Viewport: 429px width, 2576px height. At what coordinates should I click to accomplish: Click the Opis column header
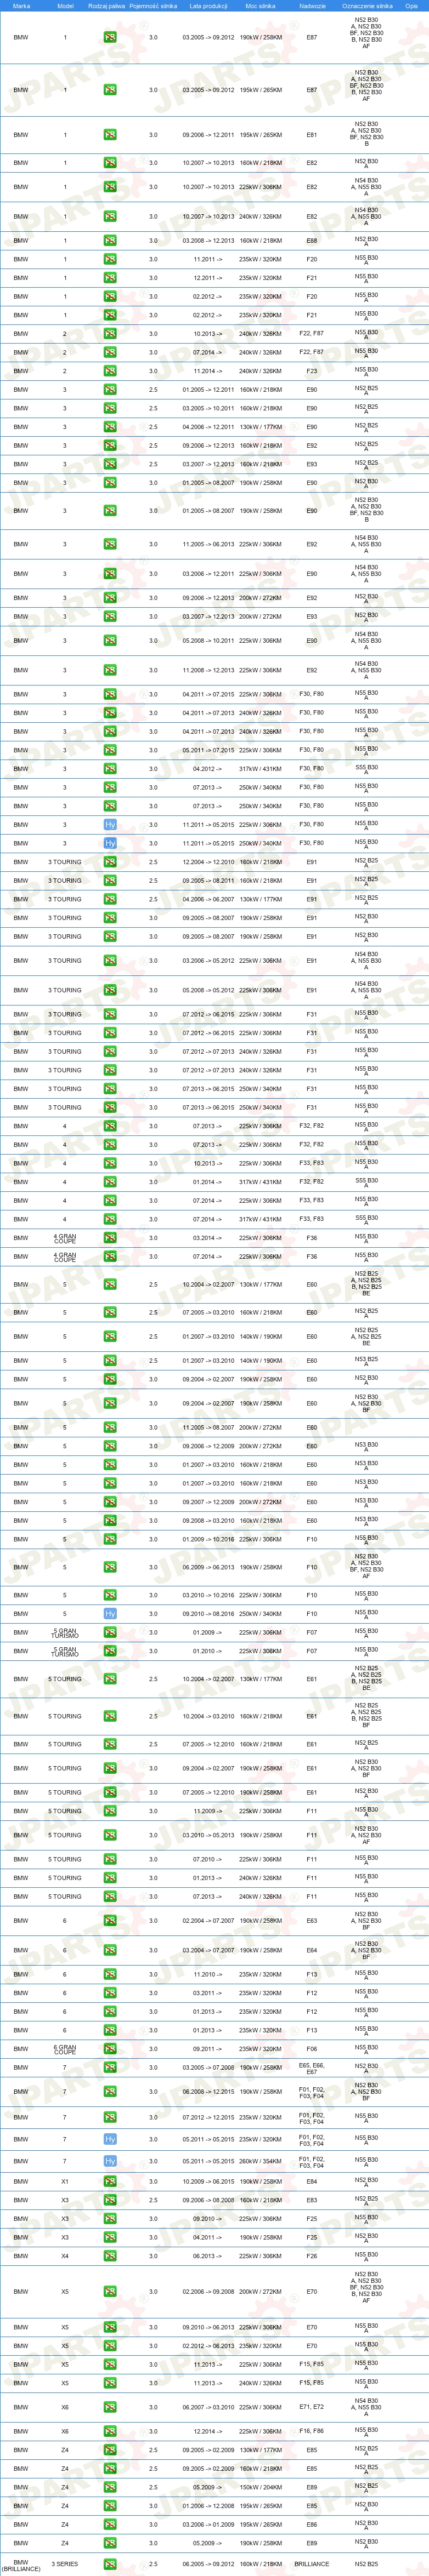point(412,6)
